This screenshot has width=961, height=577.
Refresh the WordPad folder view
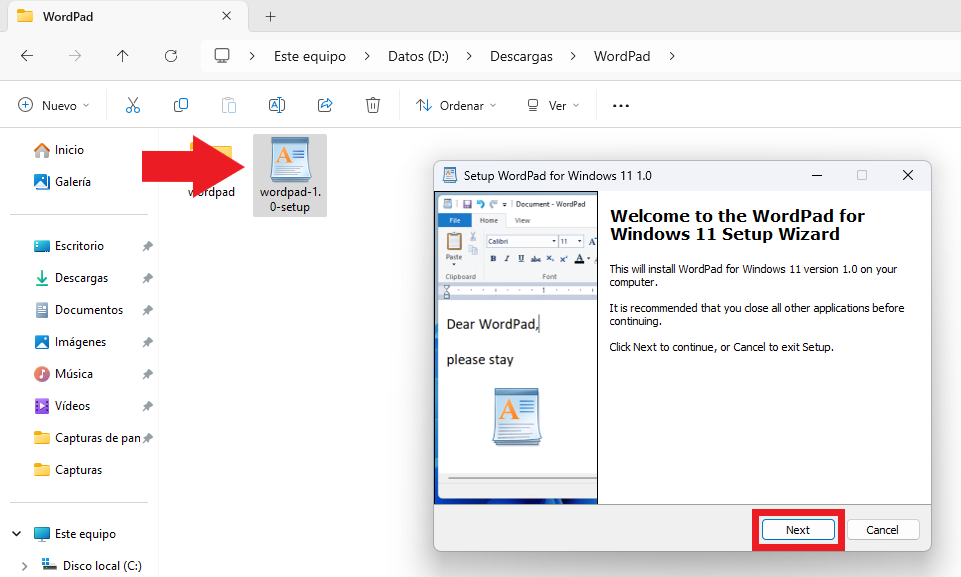171,56
